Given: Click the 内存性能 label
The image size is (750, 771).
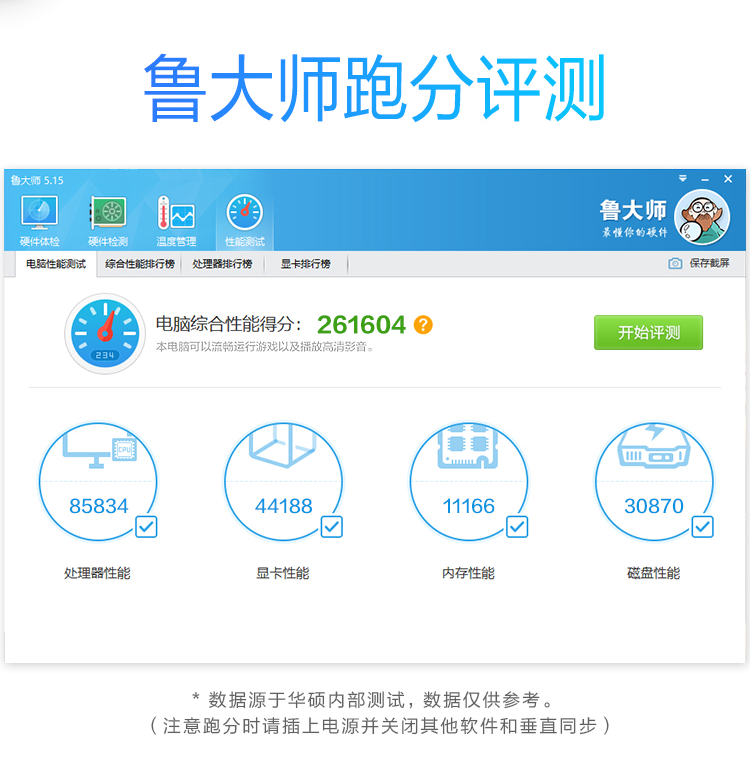Looking at the screenshot, I should click(x=468, y=573).
